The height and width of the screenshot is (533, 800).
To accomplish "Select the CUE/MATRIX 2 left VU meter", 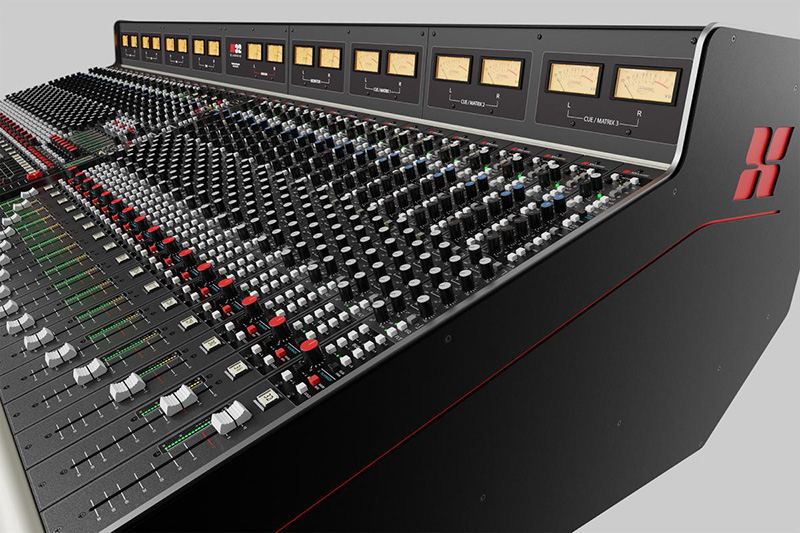I will [453, 68].
